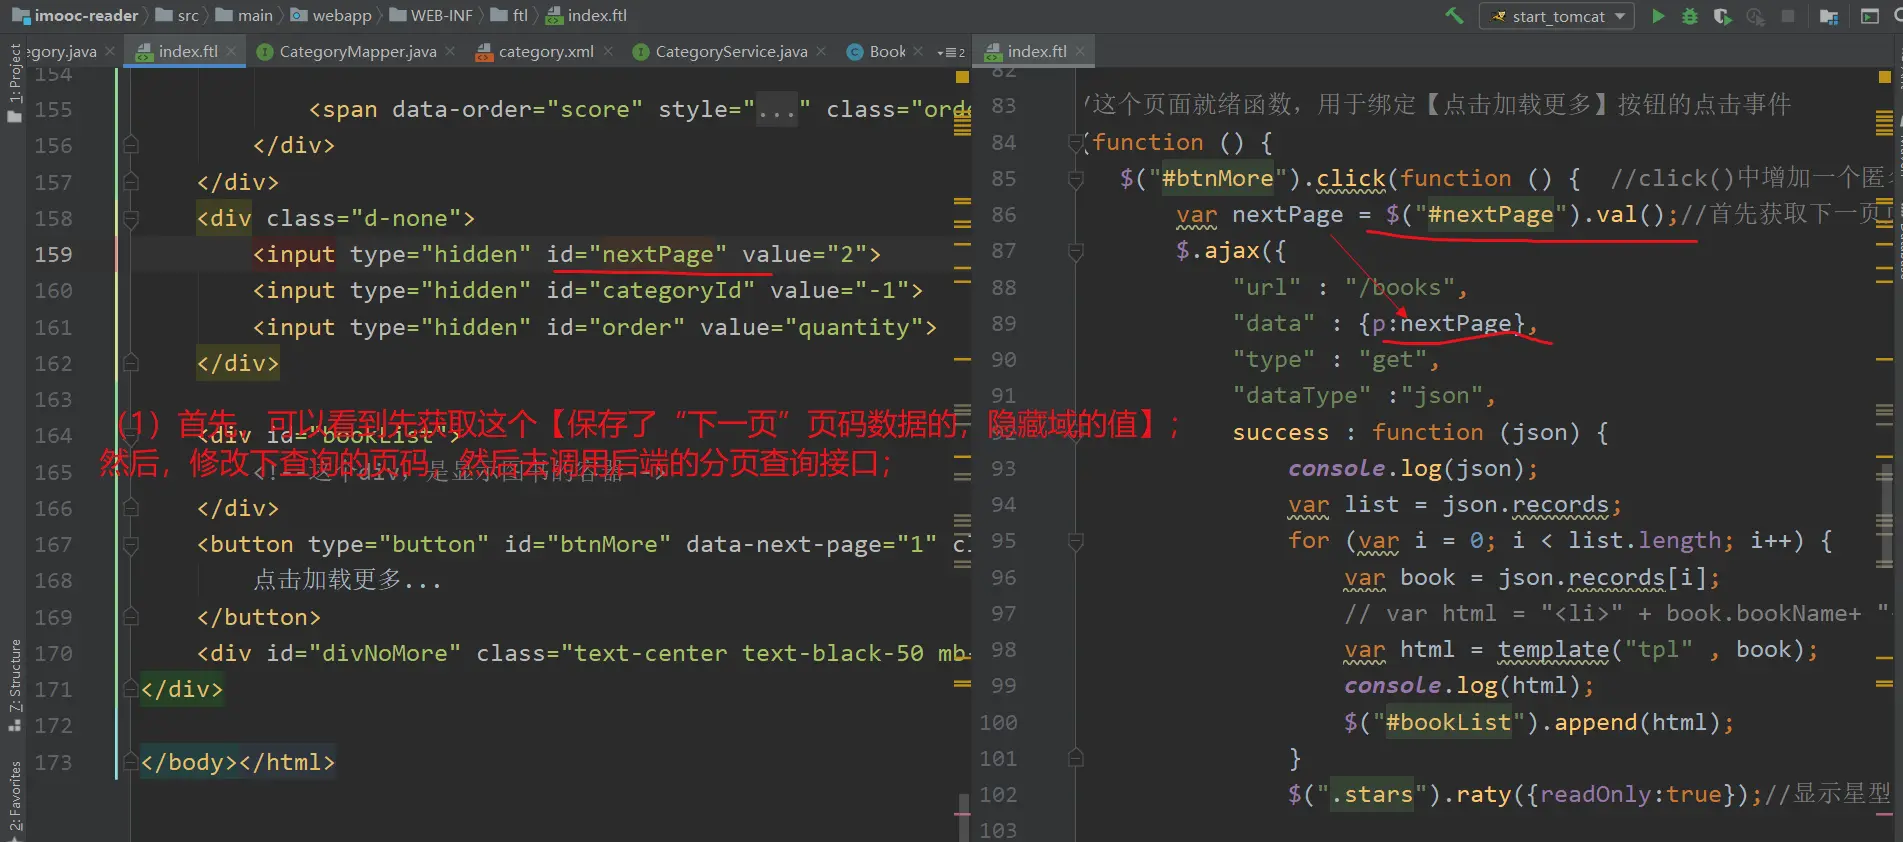Close the left index.ftl tab
This screenshot has height=842, width=1903.
pyautogui.click(x=232, y=51)
